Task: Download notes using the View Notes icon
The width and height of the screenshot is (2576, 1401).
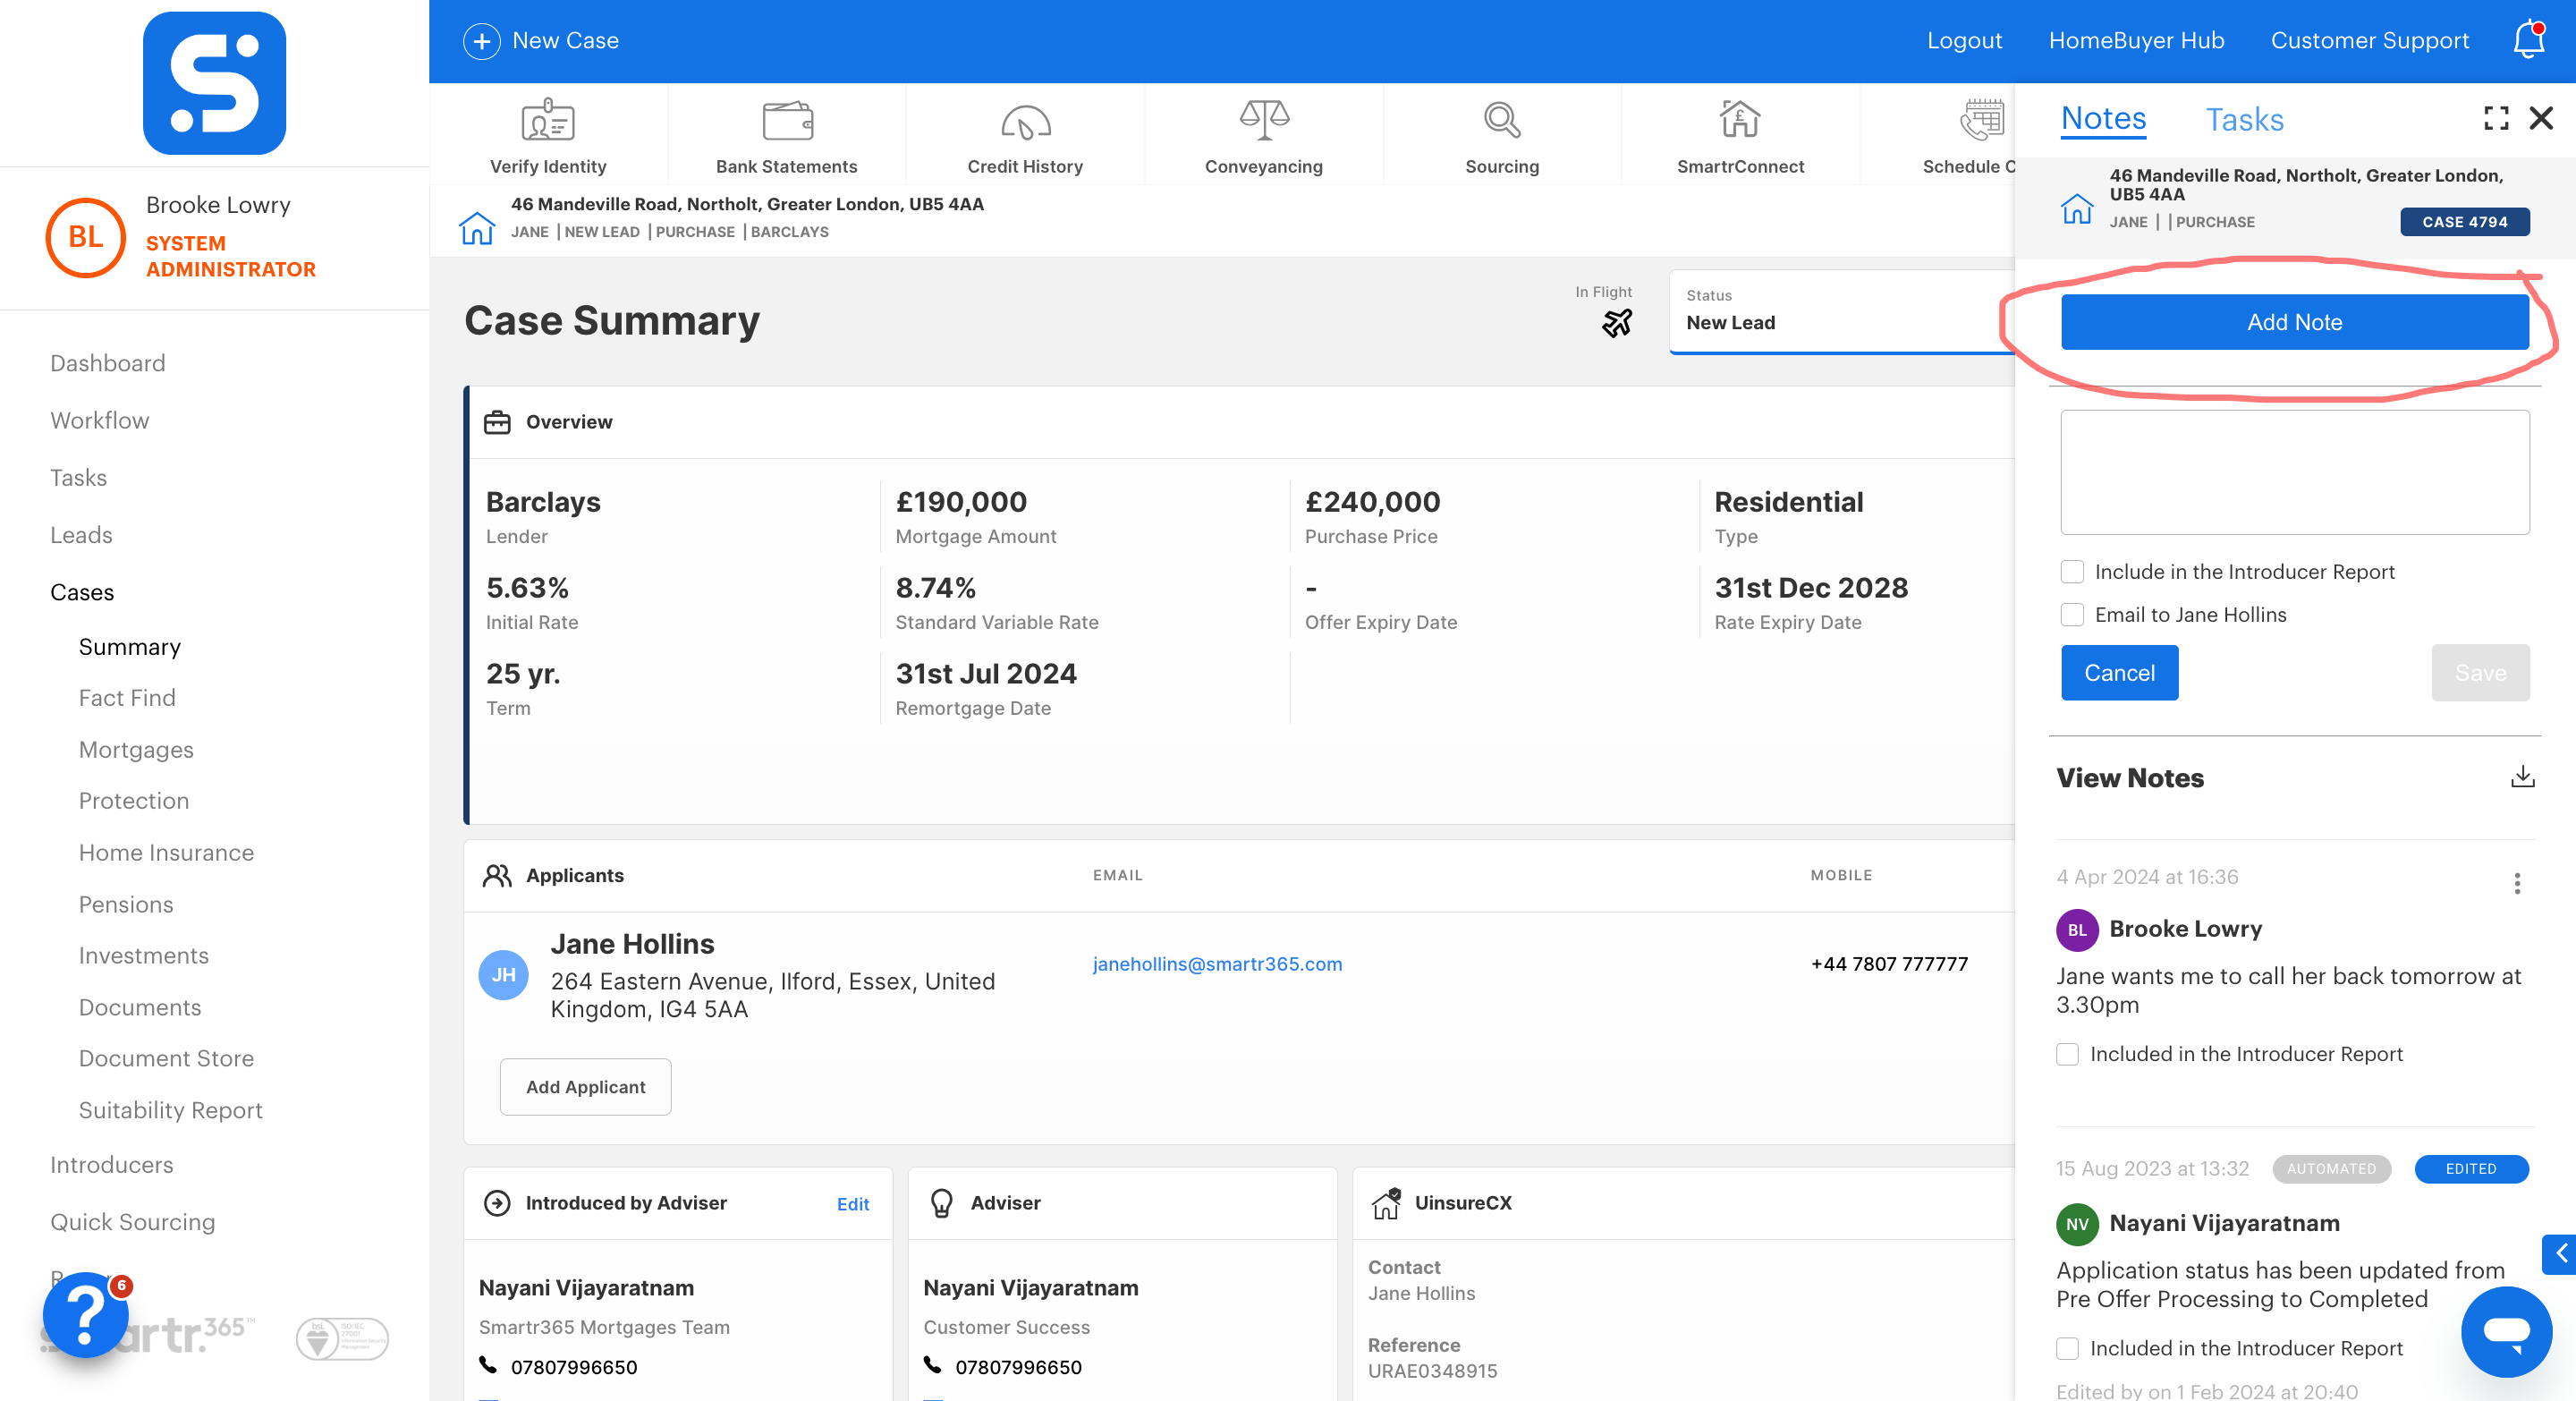Action: 2522,776
